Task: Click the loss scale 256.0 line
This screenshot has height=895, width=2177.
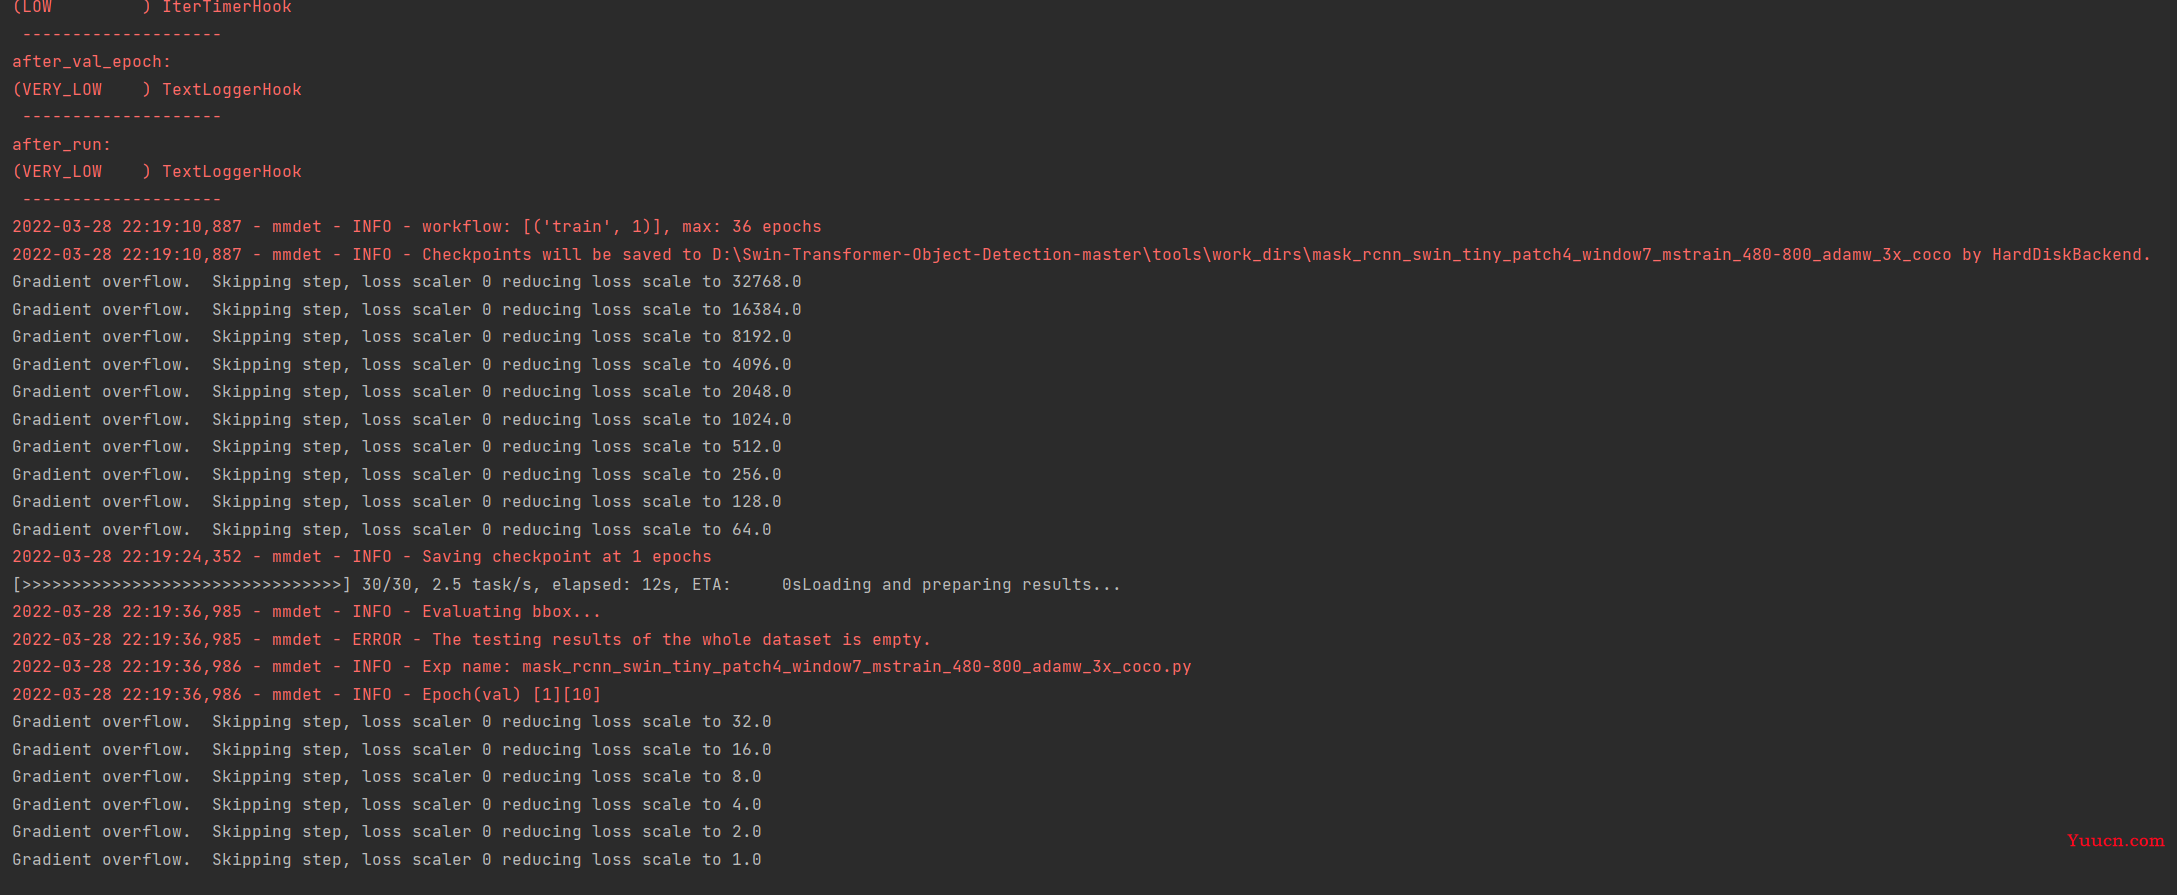Action: [x=397, y=474]
